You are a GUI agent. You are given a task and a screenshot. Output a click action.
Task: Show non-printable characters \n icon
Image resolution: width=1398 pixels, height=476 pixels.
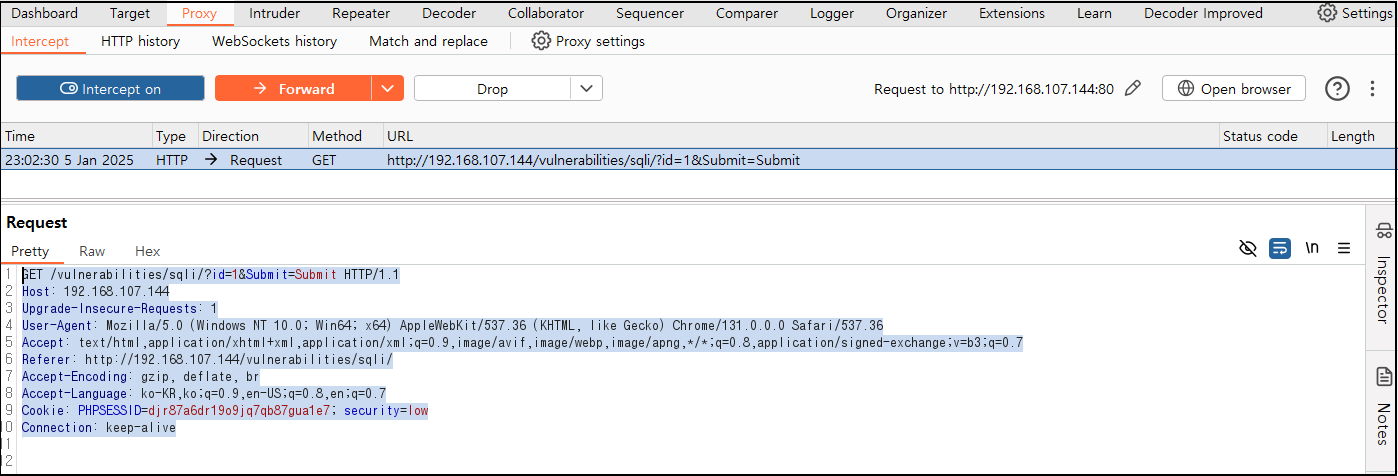coord(1312,248)
